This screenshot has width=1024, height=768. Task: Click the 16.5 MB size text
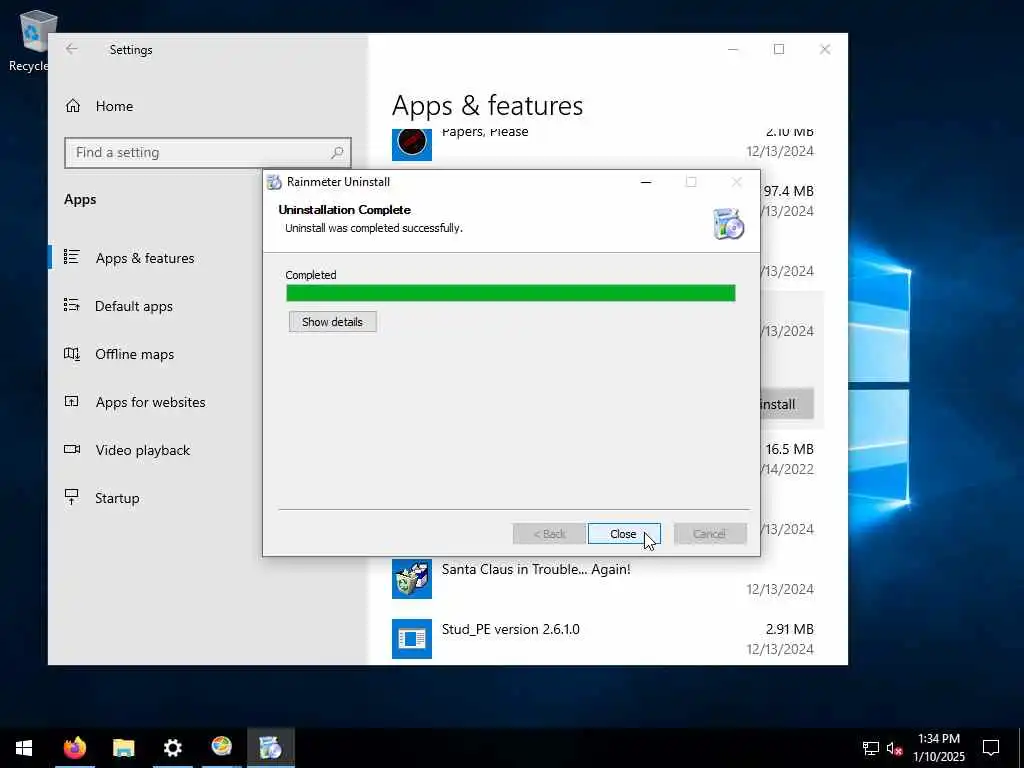790,449
